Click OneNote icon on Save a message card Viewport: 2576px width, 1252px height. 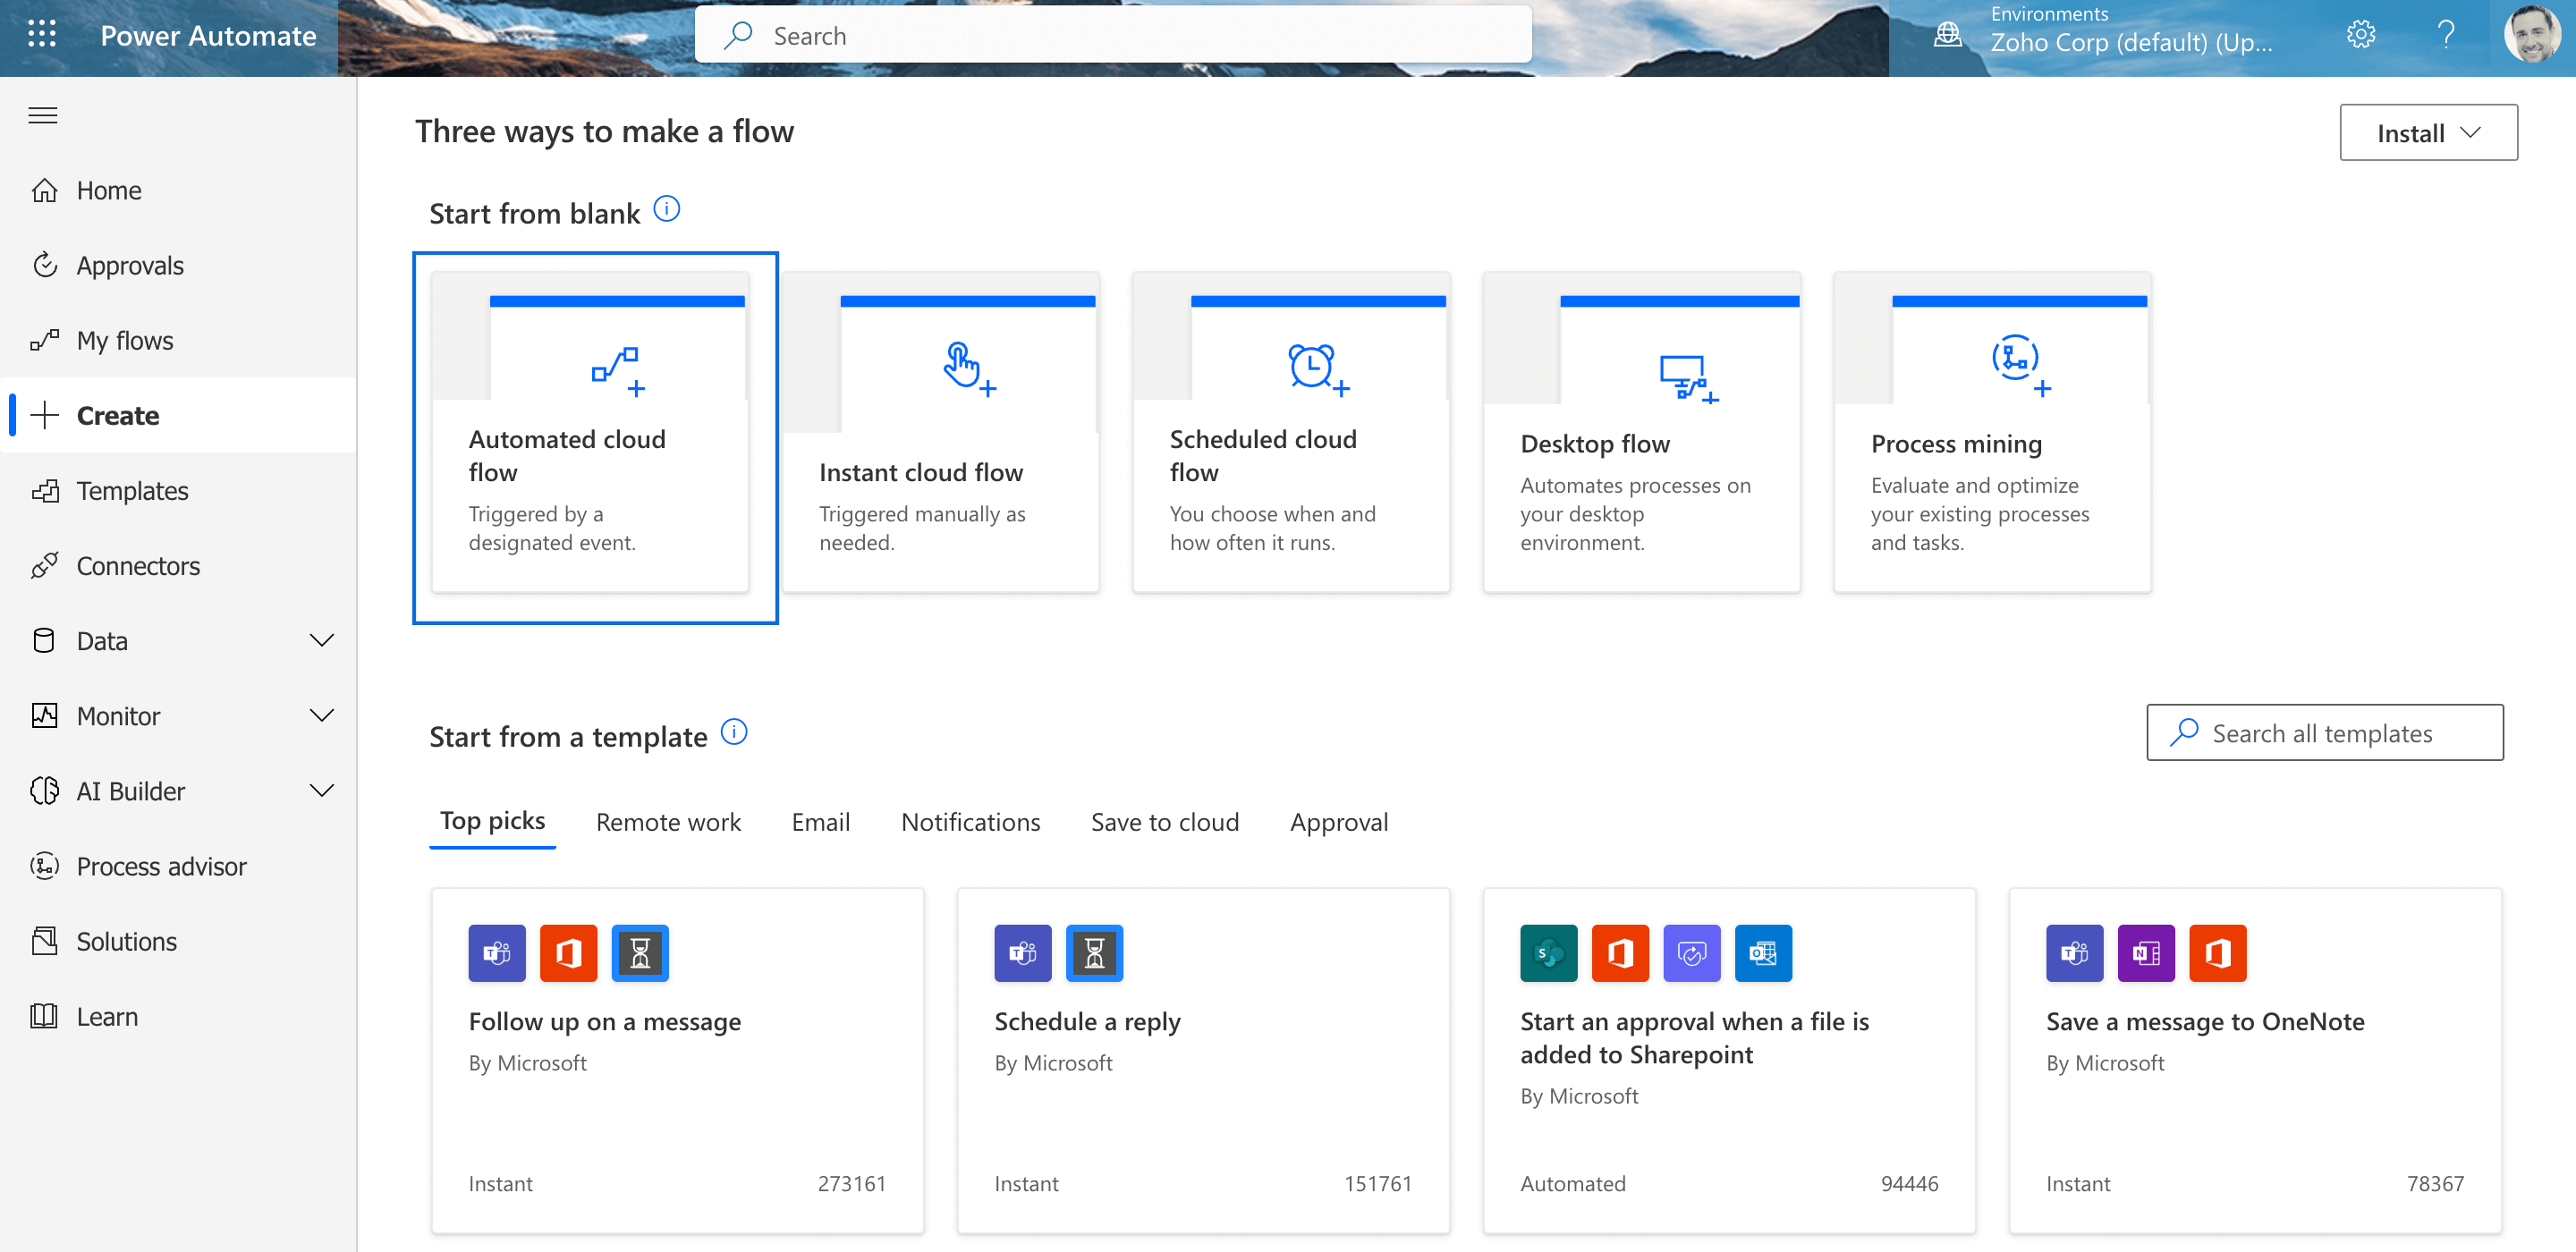tap(2146, 953)
